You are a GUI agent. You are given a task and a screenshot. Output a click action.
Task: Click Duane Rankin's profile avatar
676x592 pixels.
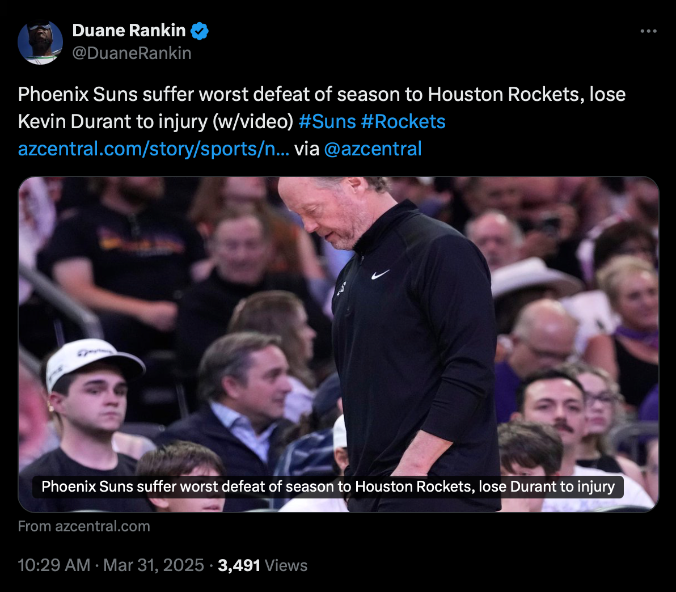tap(40, 42)
